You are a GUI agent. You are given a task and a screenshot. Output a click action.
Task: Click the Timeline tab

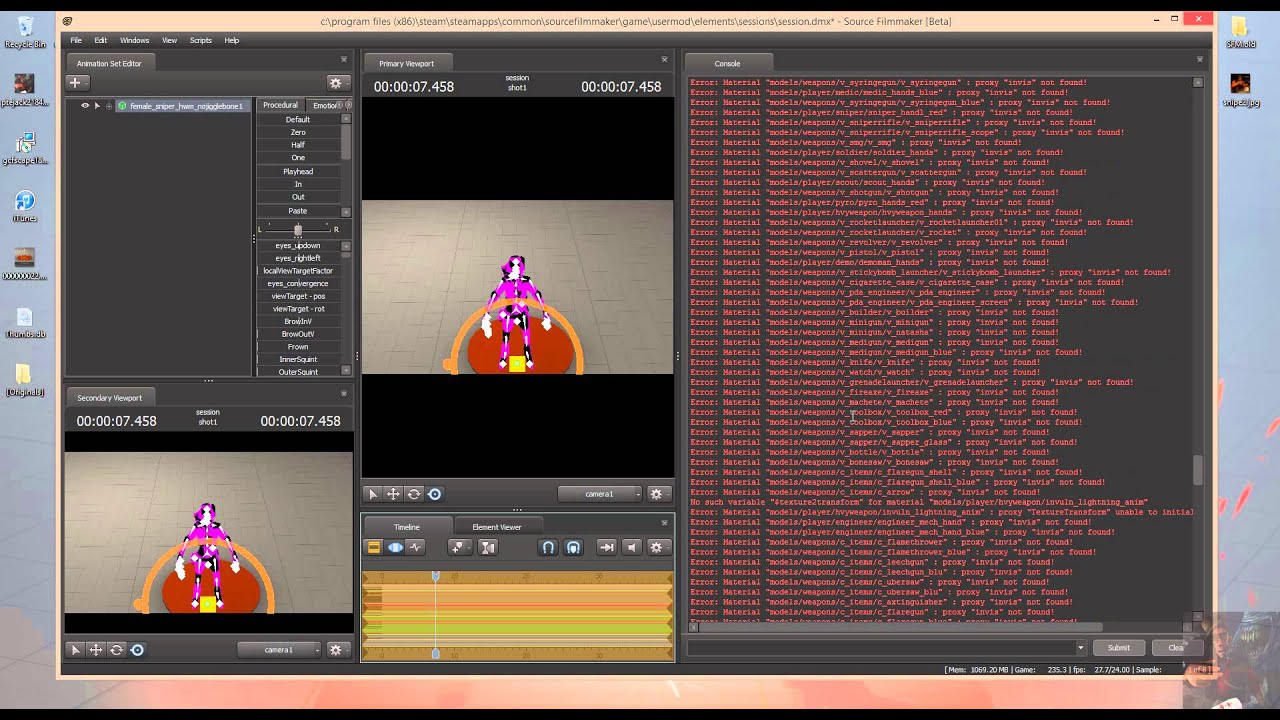point(407,527)
